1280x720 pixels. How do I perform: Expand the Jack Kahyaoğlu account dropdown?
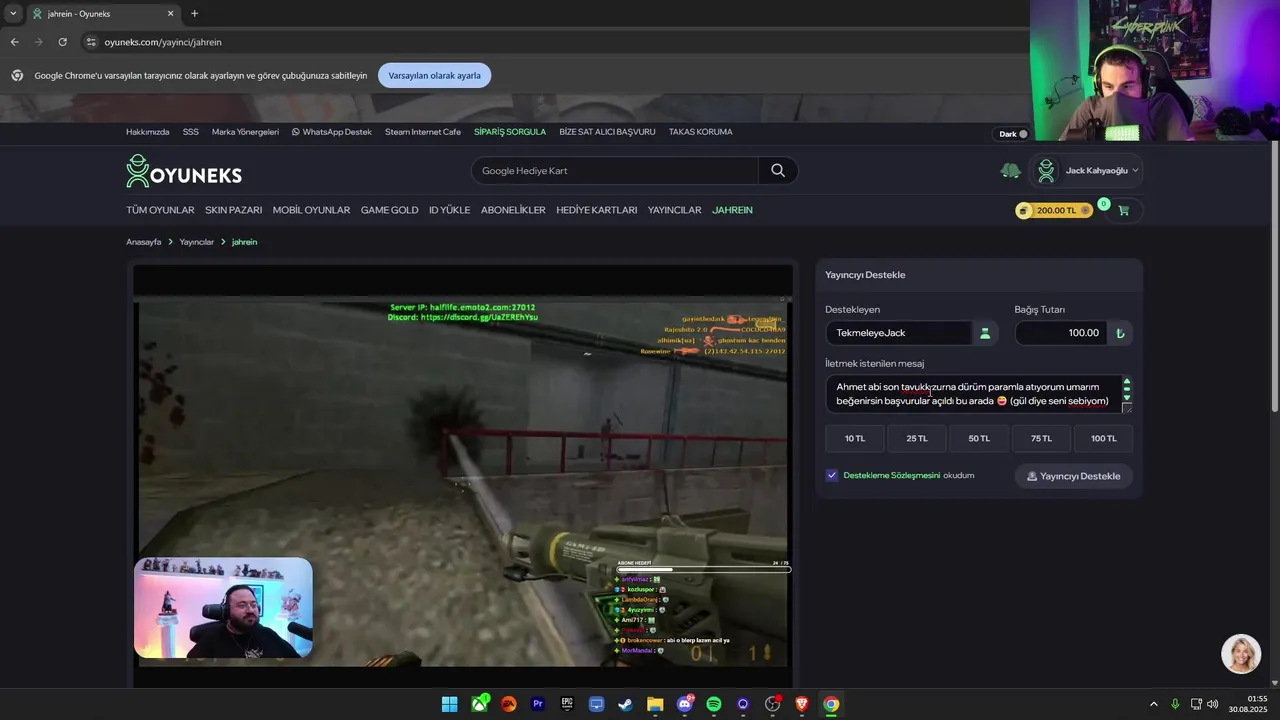[1087, 171]
